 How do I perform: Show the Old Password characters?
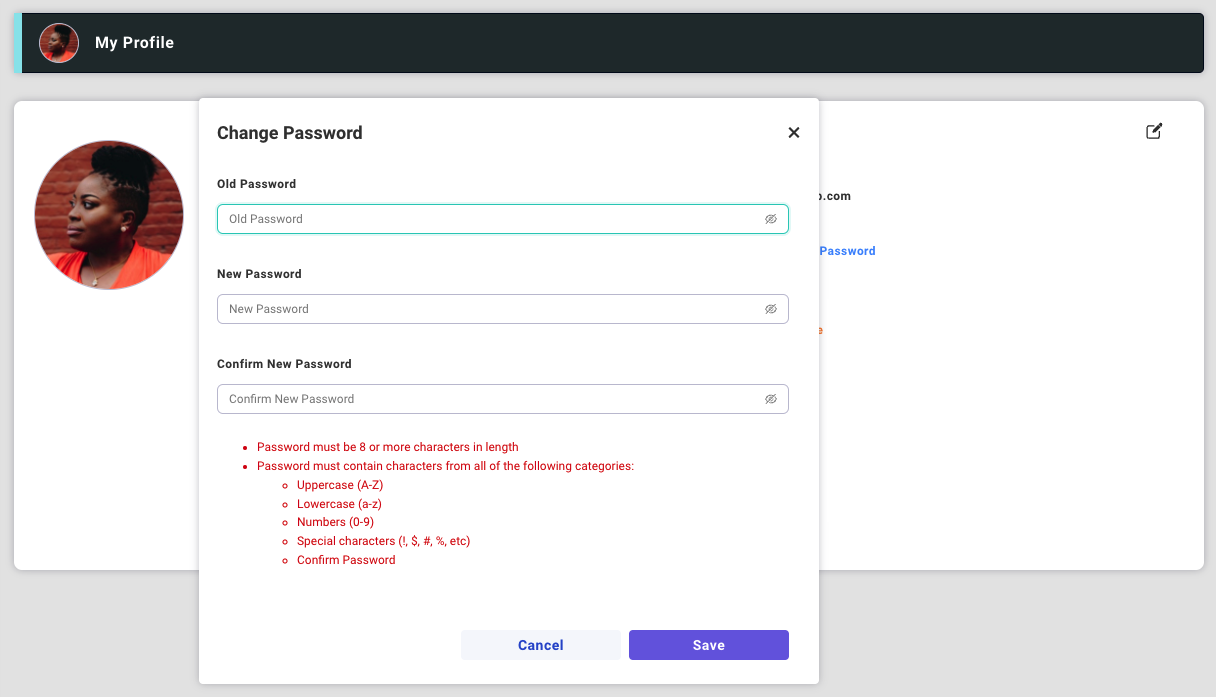(x=771, y=219)
